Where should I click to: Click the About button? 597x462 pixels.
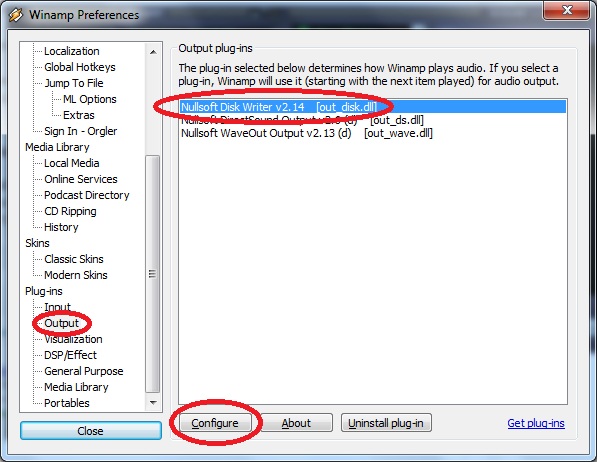pyautogui.click(x=296, y=423)
